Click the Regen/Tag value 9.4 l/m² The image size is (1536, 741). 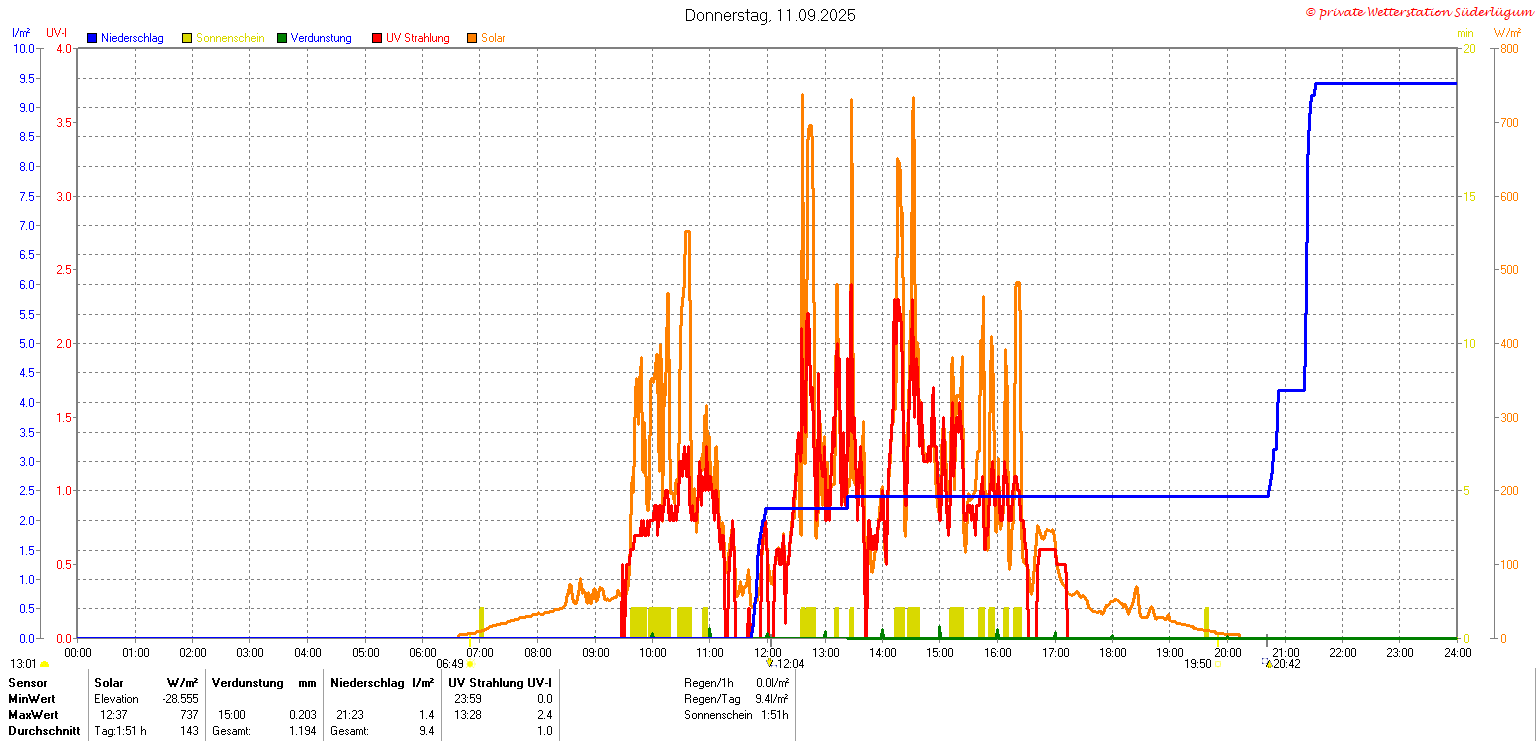tap(772, 699)
